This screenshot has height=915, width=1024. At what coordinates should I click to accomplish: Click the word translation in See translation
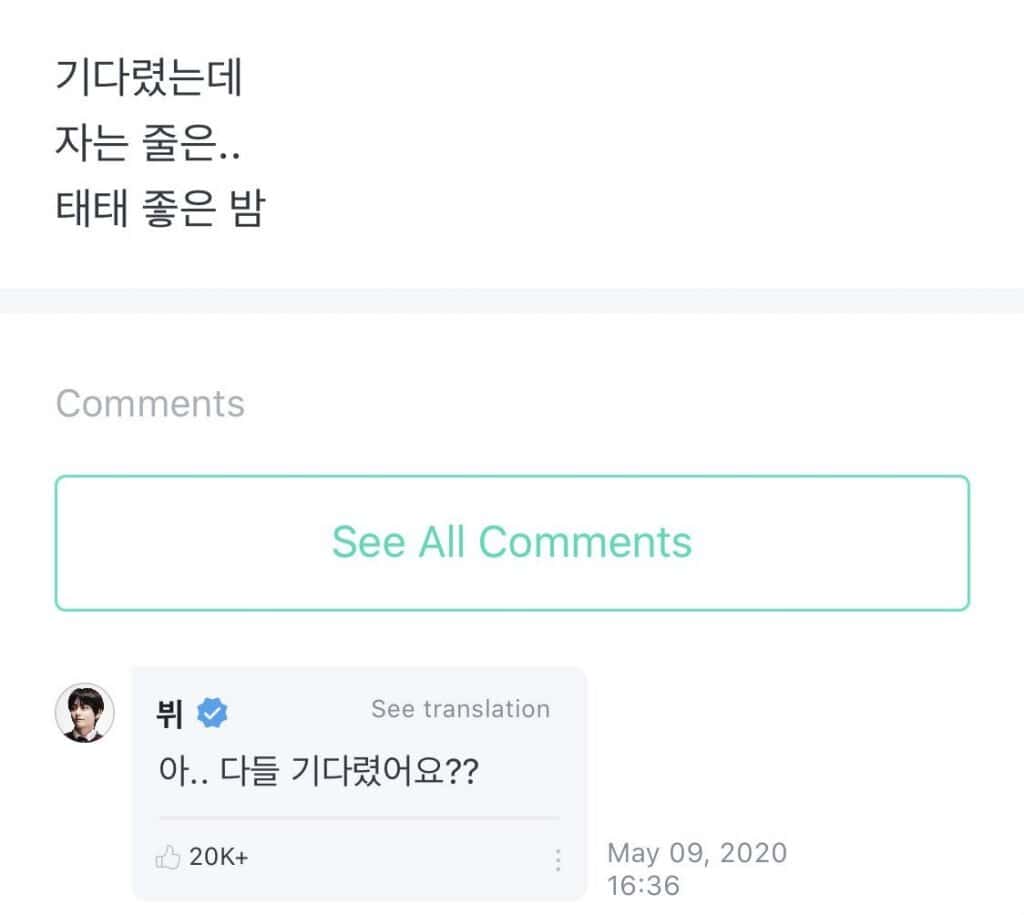[487, 709]
